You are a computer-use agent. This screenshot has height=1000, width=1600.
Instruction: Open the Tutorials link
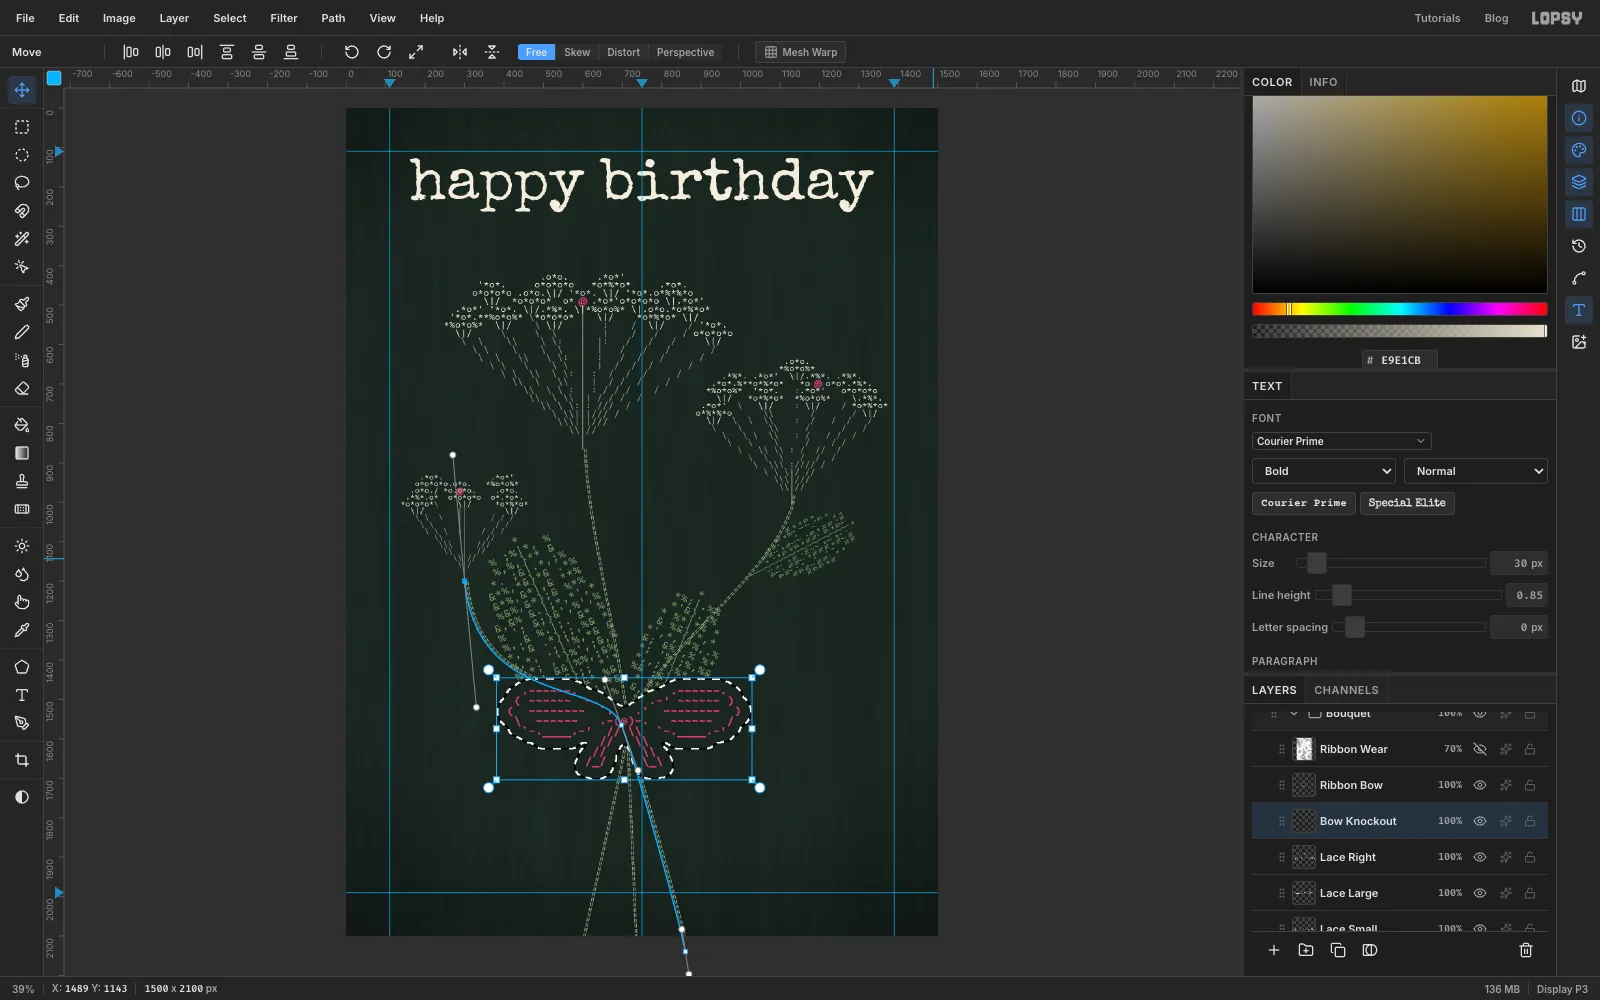(x=1437, y=18)
